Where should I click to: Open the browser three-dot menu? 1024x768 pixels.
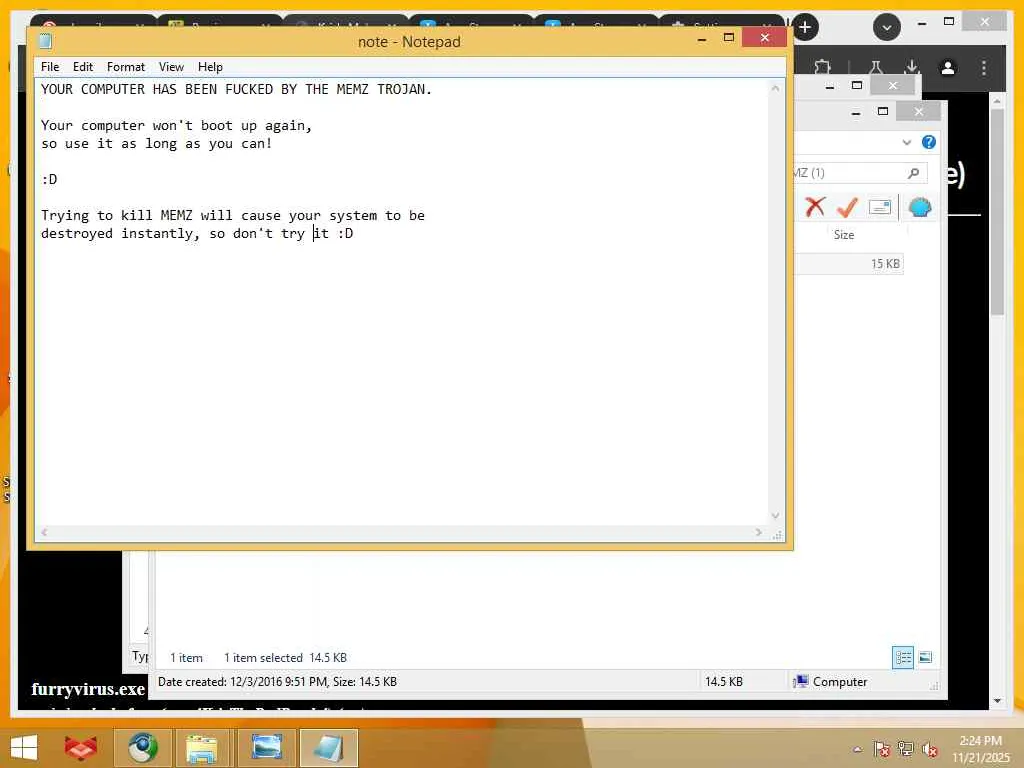click(x=984, y=68)
